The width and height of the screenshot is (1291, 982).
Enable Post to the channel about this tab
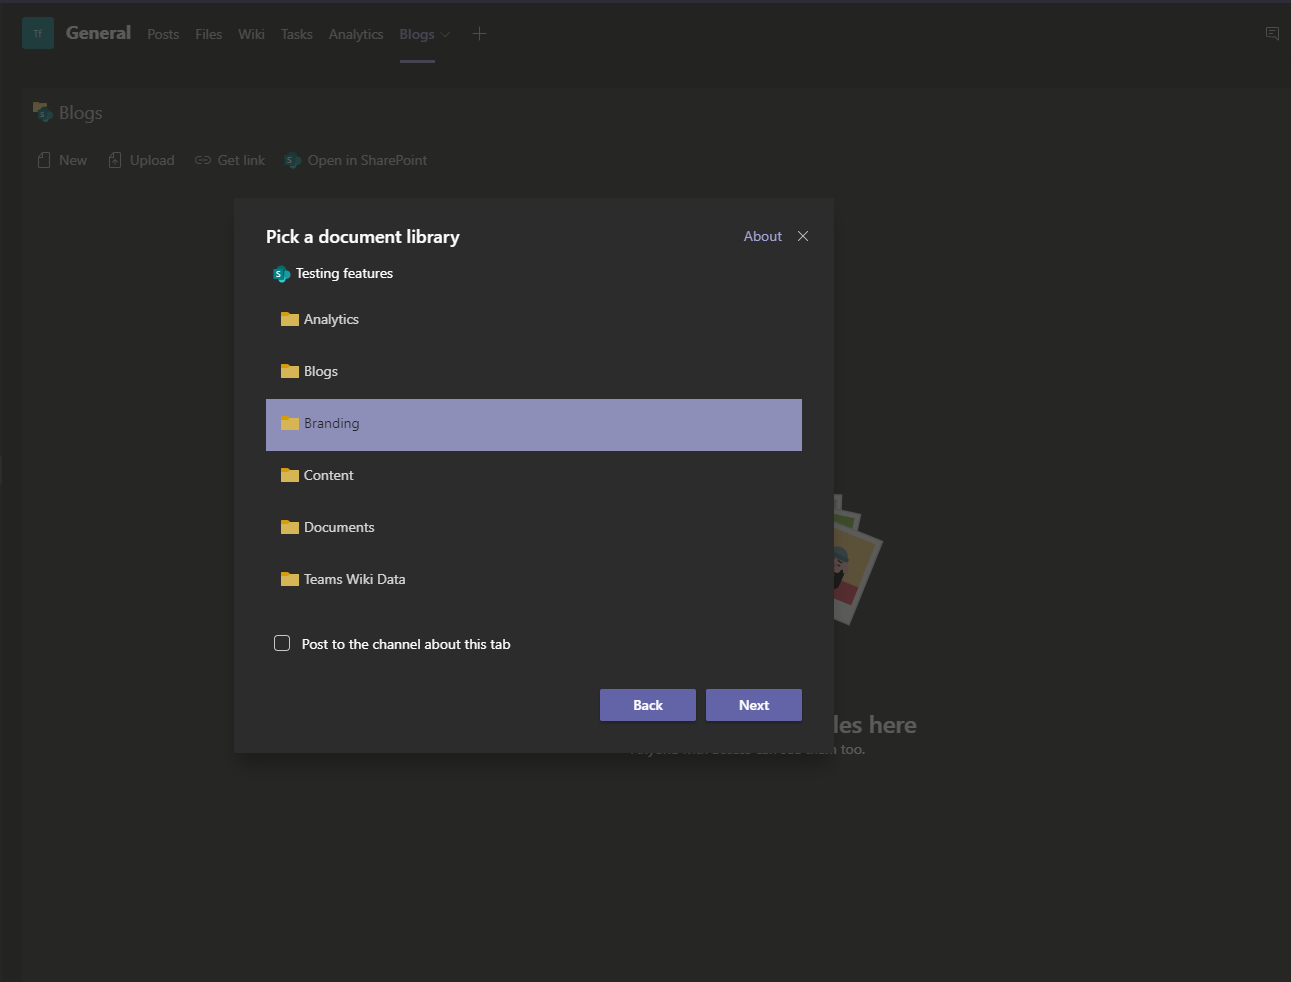(x=282, y=643)
